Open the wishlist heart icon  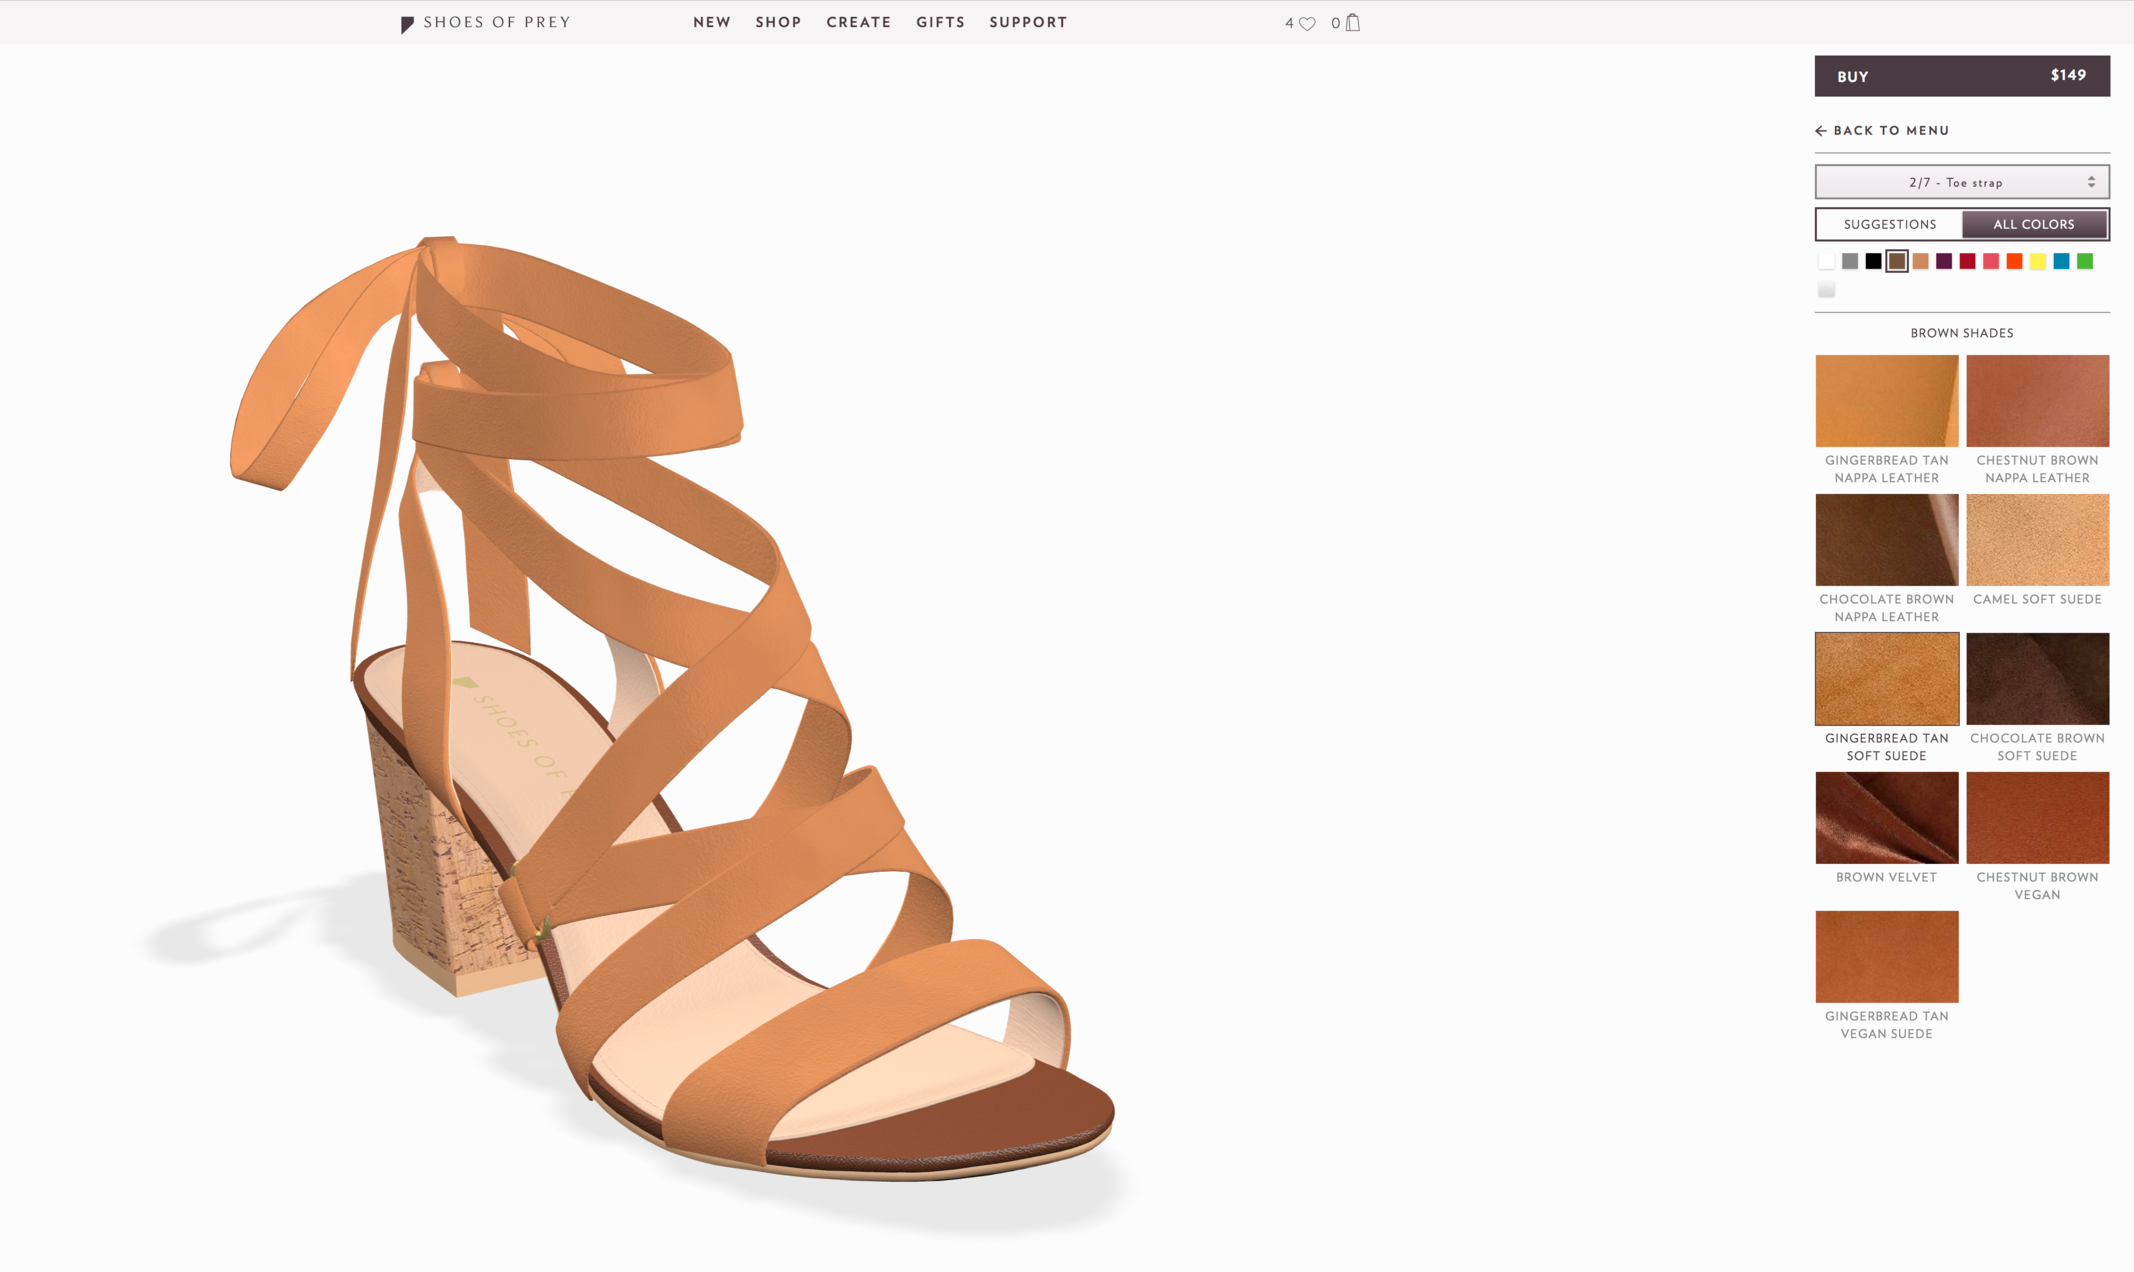pyautogui.click(x=1307, y=23)
